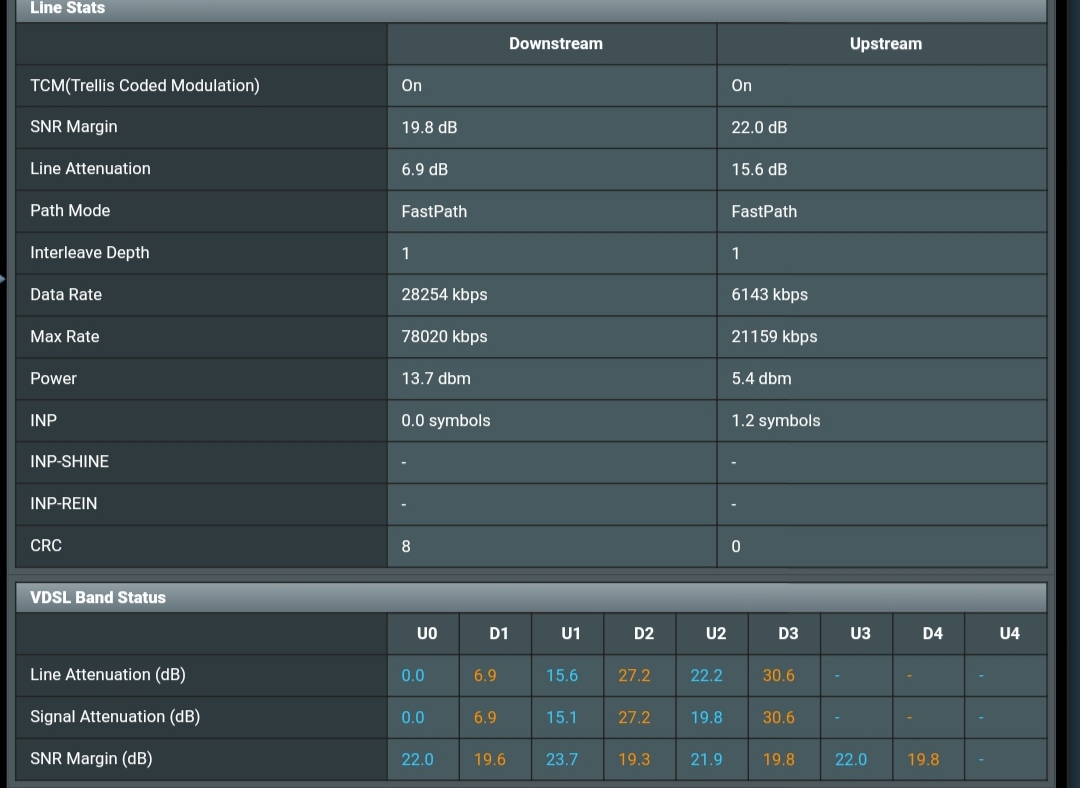
Task: Click the Line Stats section header
Action: (x=68, y=8)
